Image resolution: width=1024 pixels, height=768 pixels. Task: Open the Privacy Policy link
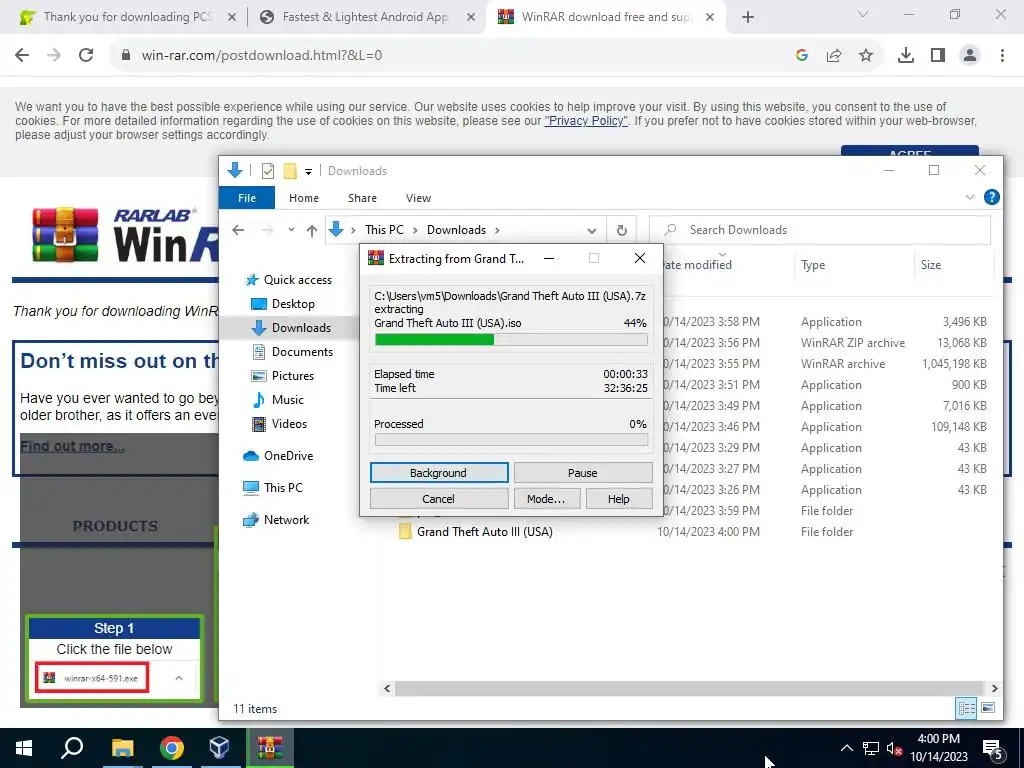pos(586,121)
